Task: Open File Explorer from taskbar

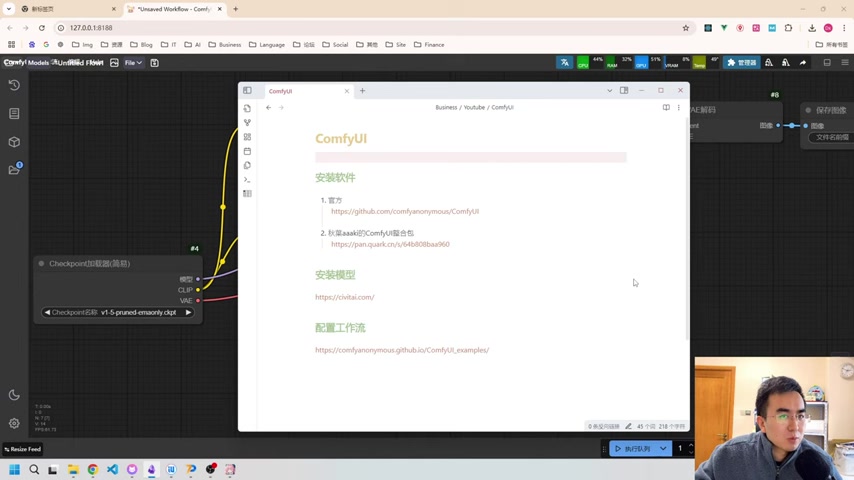Action: tap(73, 470)
